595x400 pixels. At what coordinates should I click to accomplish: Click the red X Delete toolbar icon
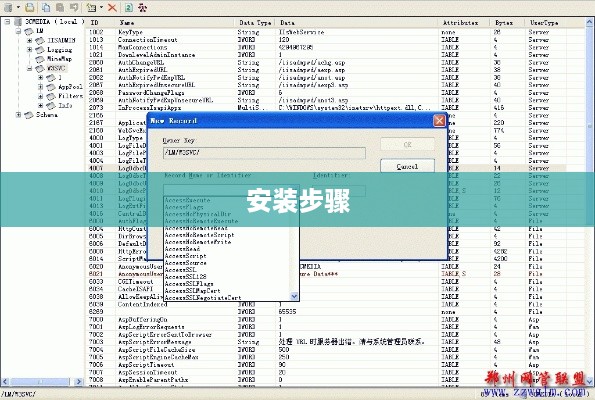(112, 7)
